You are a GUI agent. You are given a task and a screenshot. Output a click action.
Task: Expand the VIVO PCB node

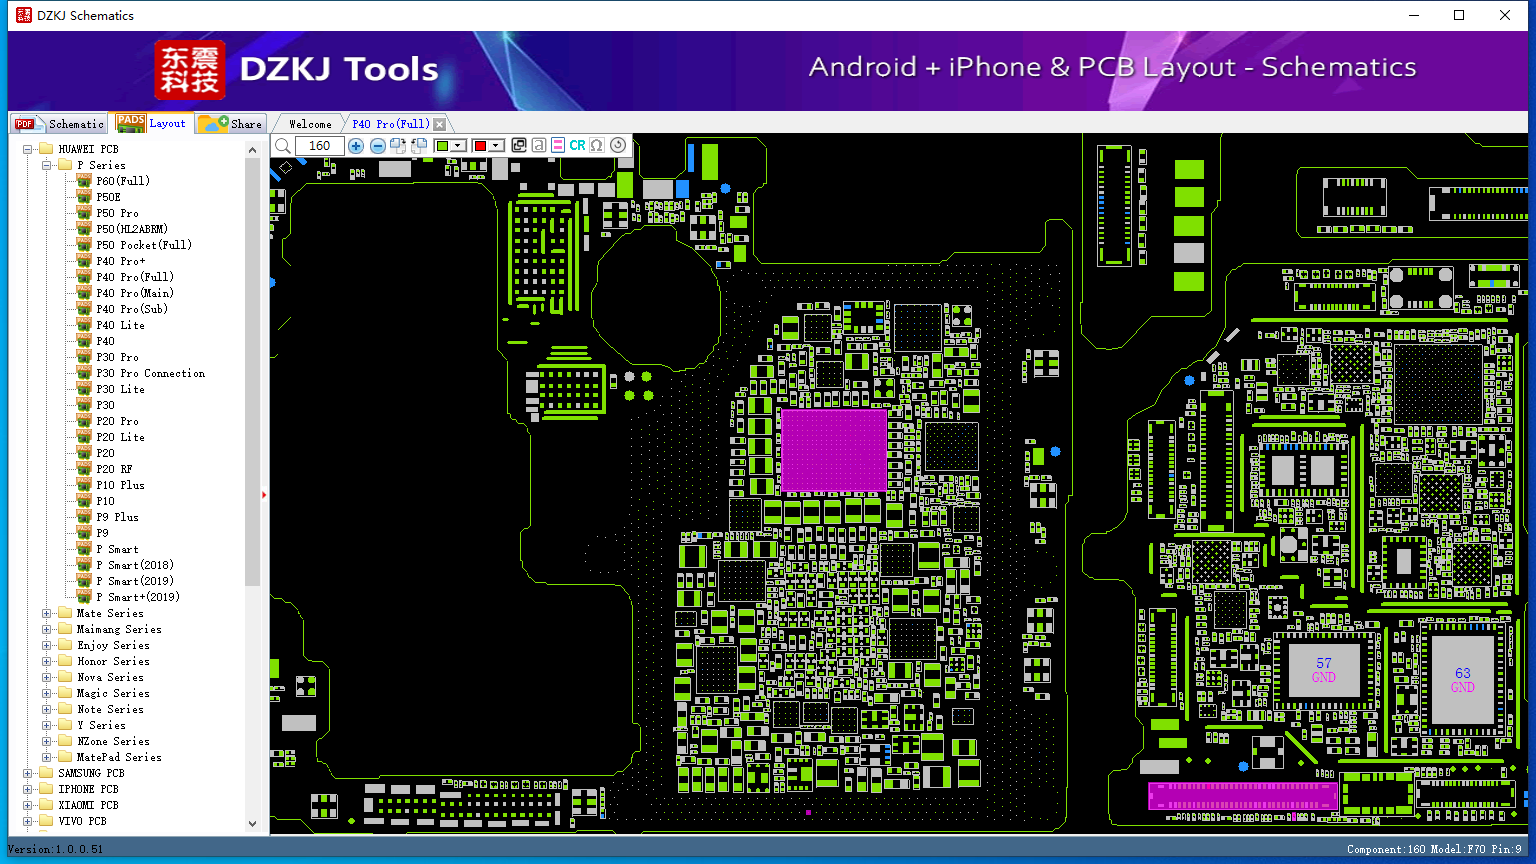tap(28, 821)
